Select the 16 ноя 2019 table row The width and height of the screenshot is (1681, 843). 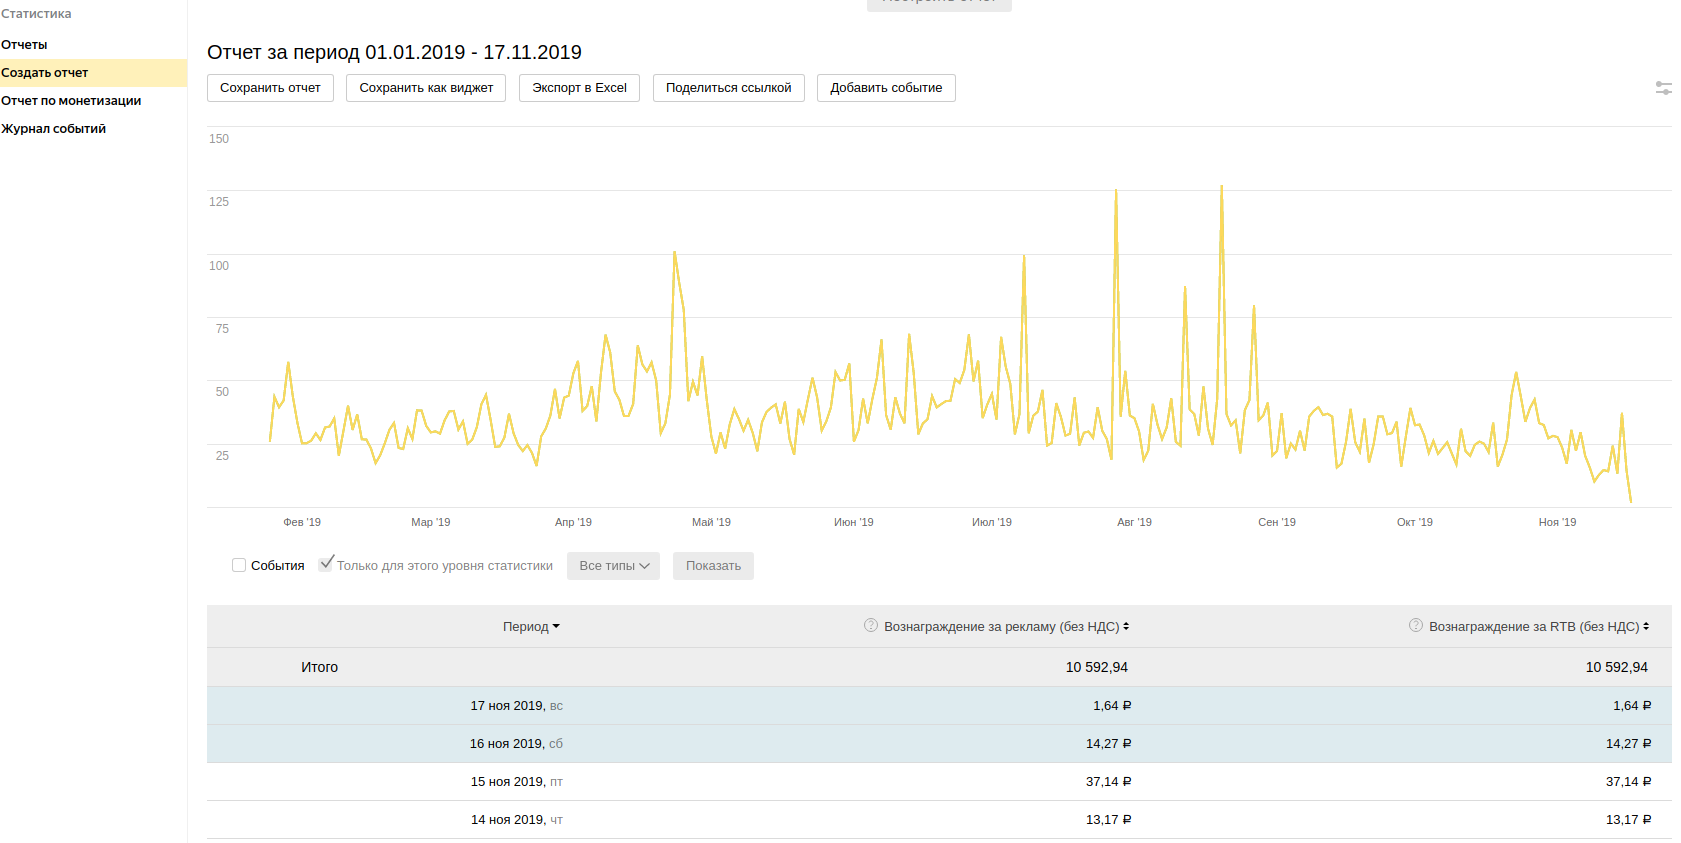click(x=516, y=744)
